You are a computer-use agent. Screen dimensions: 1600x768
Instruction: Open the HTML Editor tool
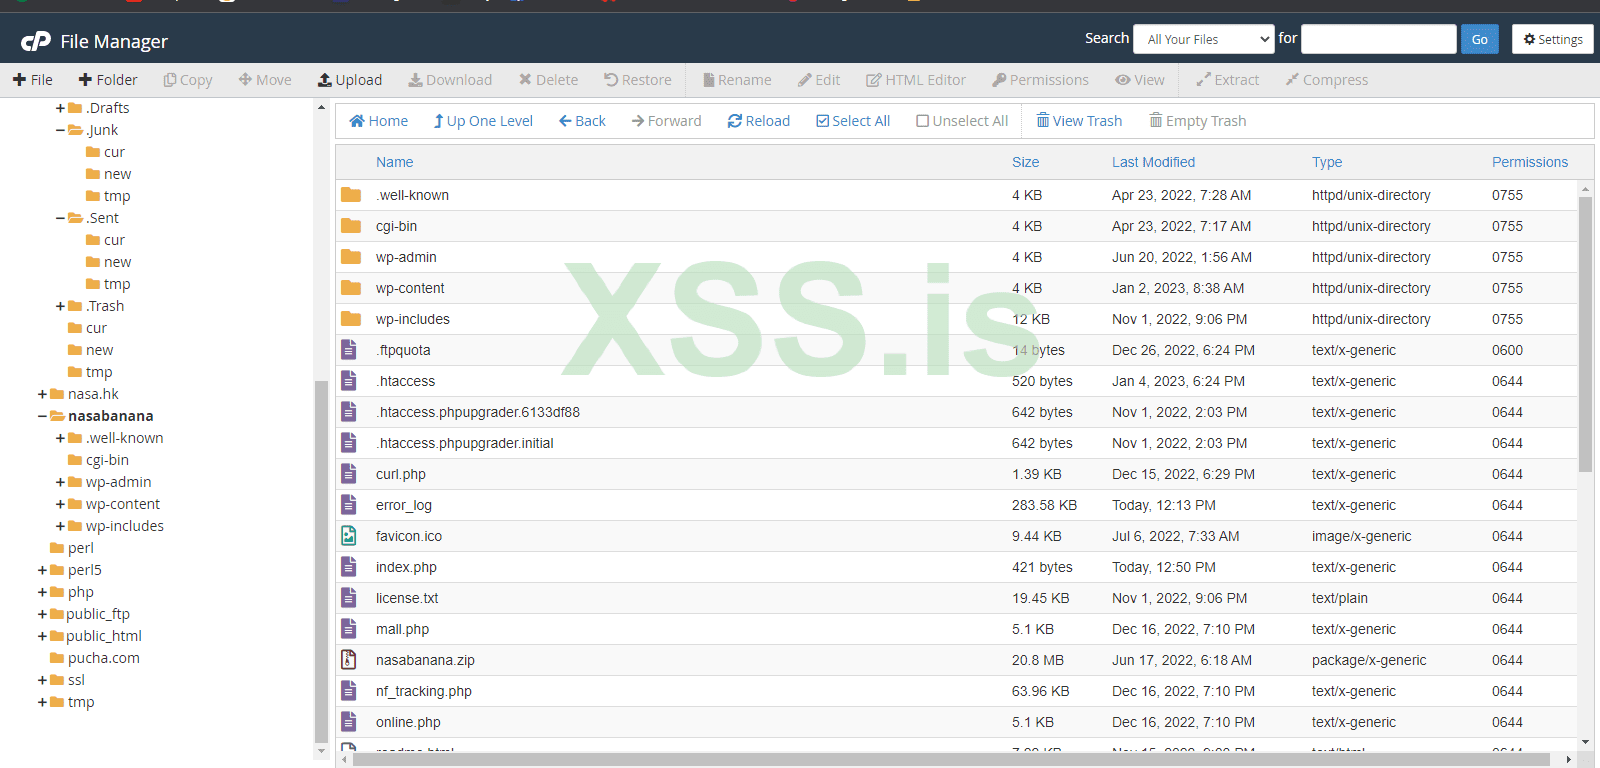(x=916, y=80)
